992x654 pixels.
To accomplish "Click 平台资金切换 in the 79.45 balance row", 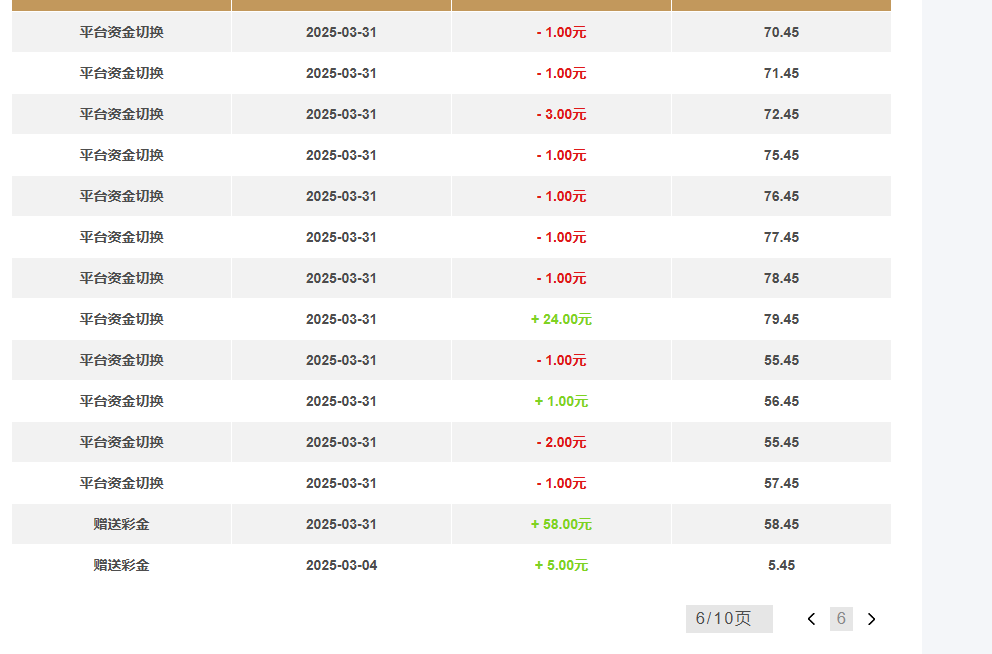I will (x=121, y=319).
